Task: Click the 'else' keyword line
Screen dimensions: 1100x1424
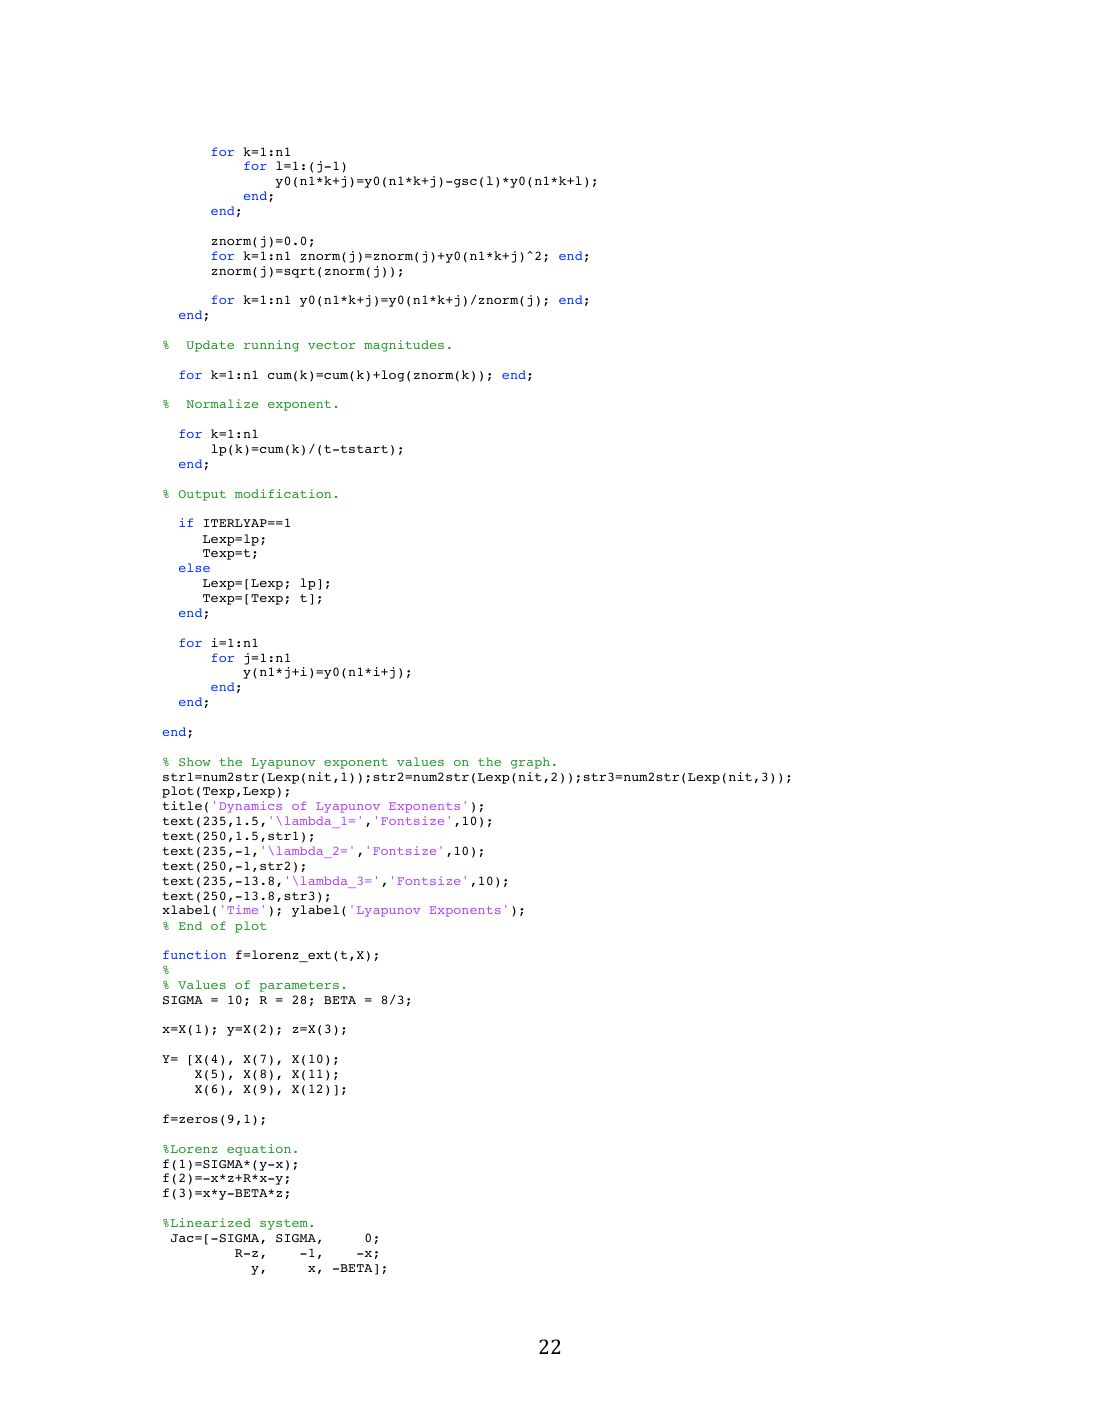Action: pos(194,568)
